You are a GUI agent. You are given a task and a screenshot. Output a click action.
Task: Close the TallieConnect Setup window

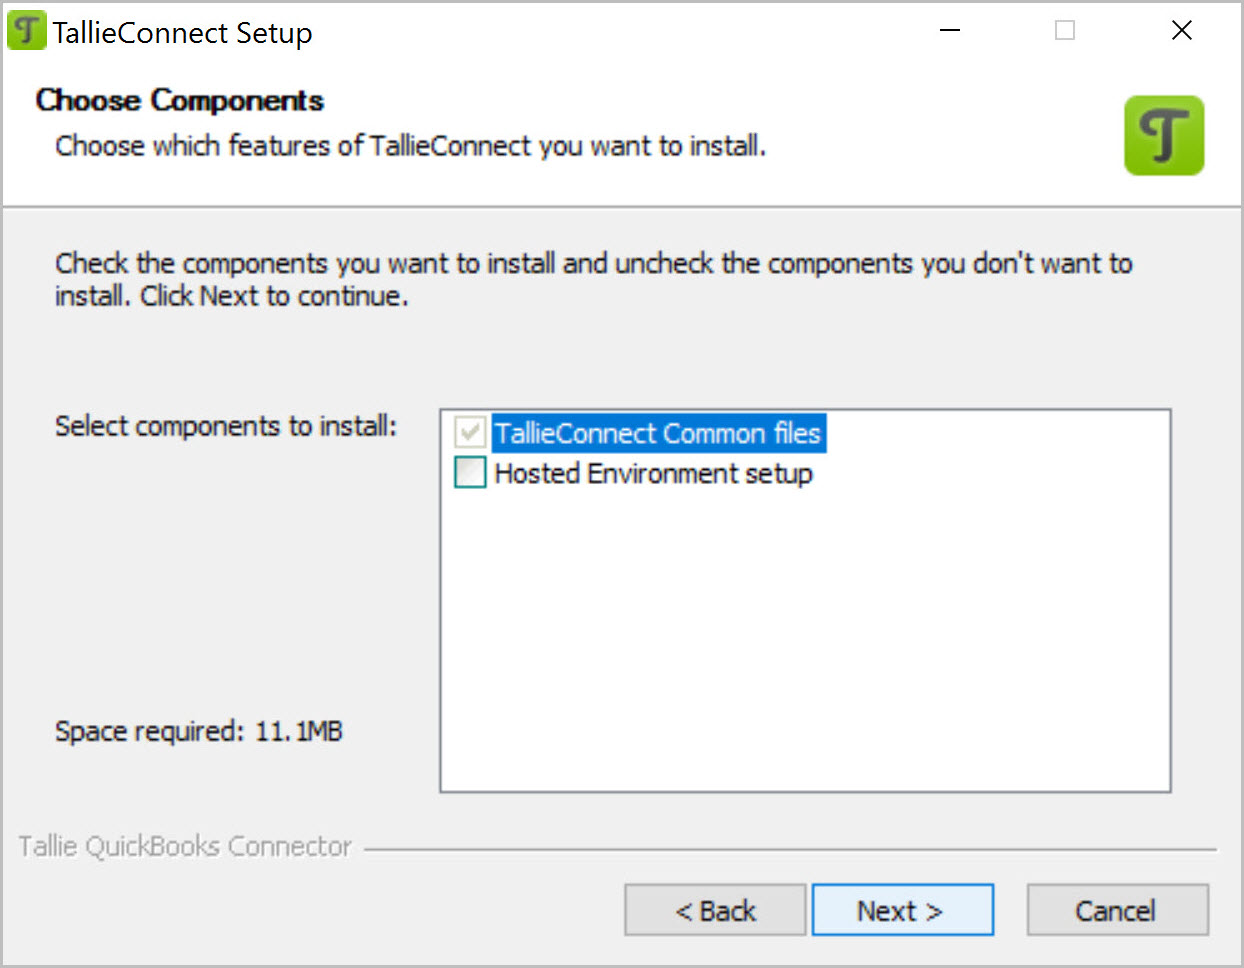(x=1182, y=31)
